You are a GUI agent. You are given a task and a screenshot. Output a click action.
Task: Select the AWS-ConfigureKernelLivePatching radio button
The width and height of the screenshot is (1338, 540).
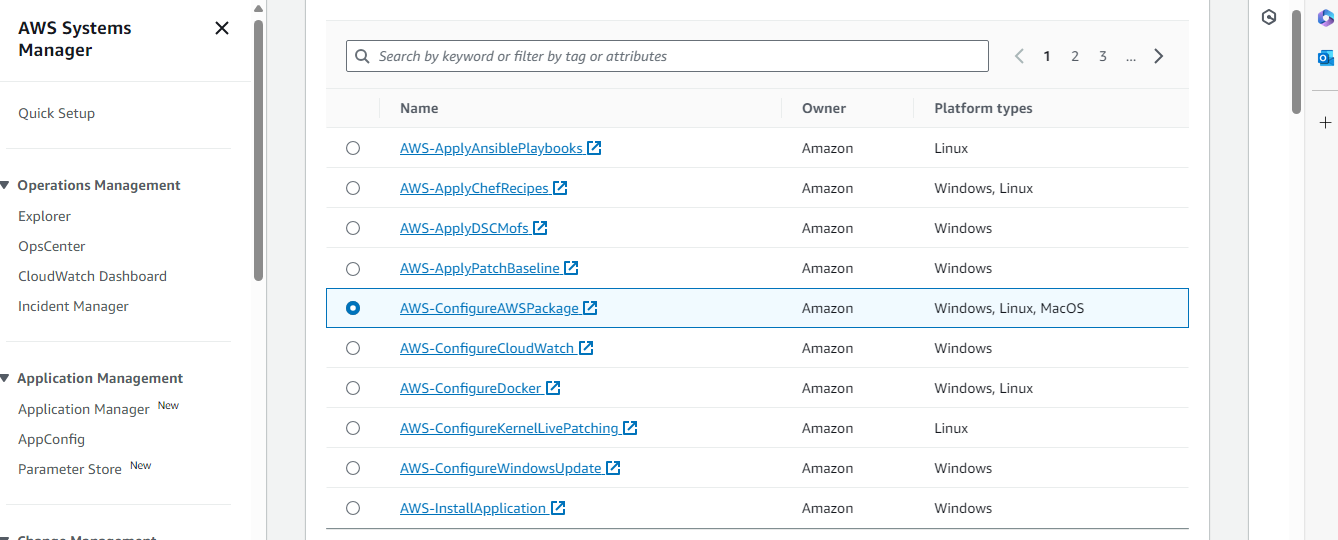tap(353, 428)
